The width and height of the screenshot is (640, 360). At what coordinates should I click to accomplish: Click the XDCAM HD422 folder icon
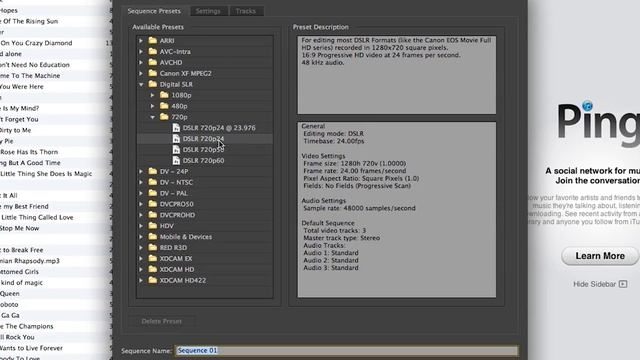(x=153, y=280)
